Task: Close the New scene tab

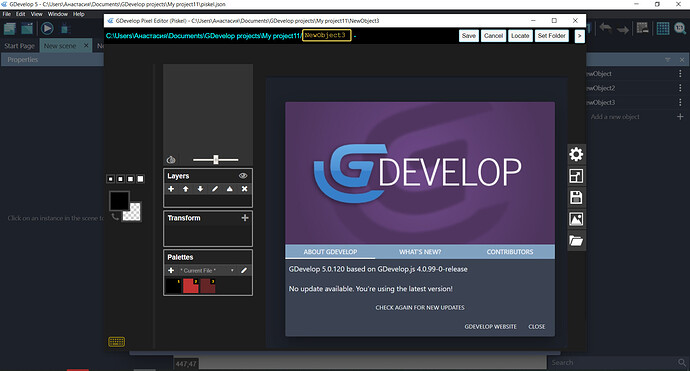Action: (86, 45)
